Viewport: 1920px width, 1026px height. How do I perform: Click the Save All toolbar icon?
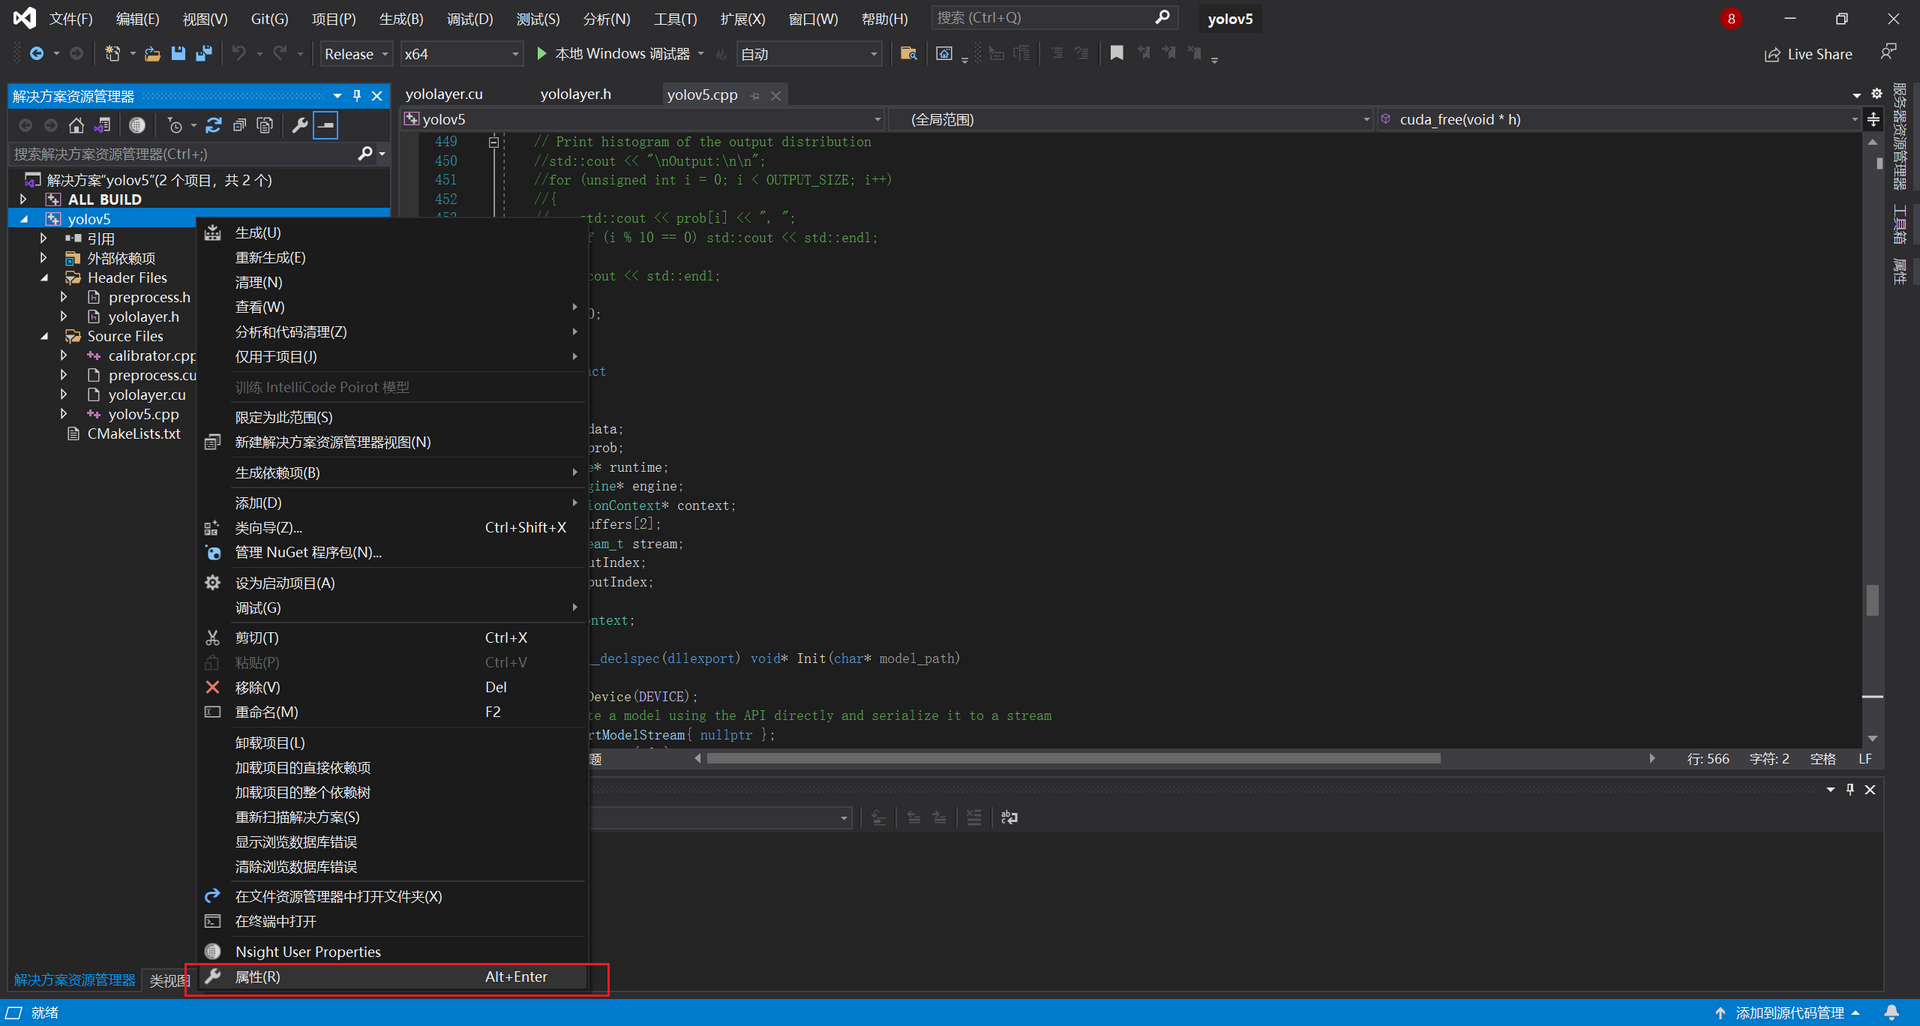point(204,54)
